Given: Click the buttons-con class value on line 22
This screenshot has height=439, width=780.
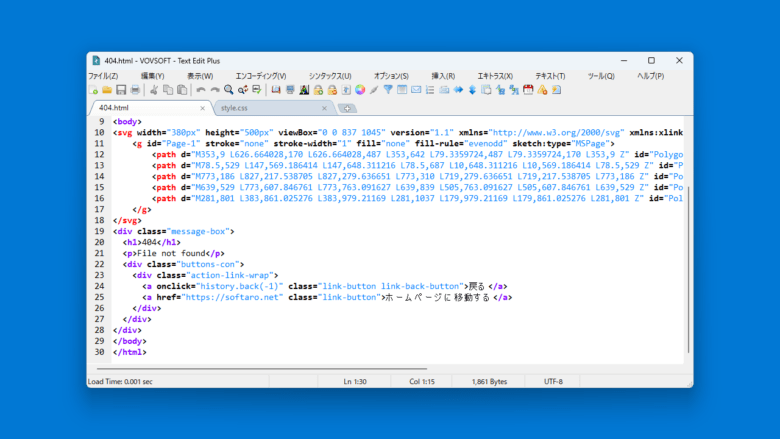Looking at the screenshot, I should 207,264.
